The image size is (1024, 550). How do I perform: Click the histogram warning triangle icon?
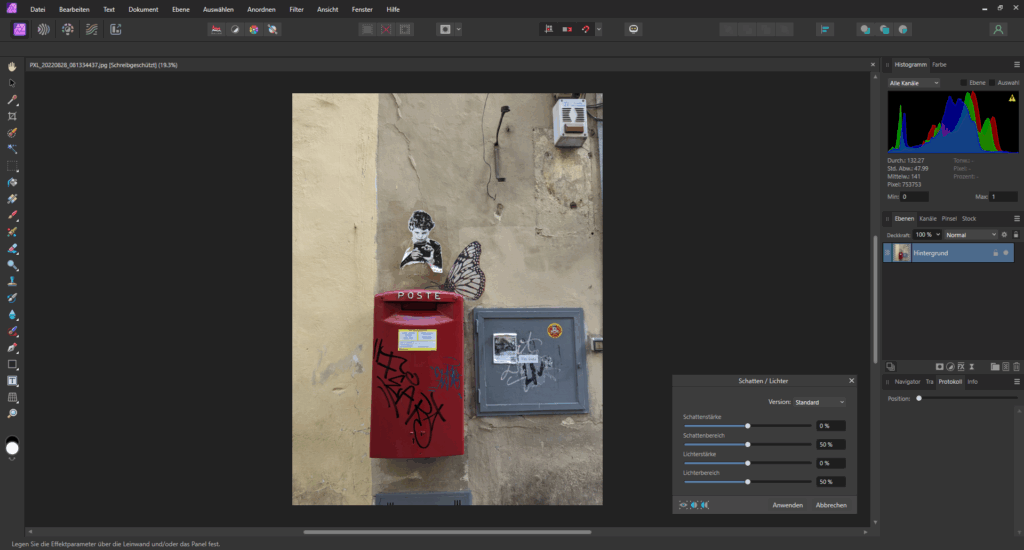click(x=1012, y=98)
